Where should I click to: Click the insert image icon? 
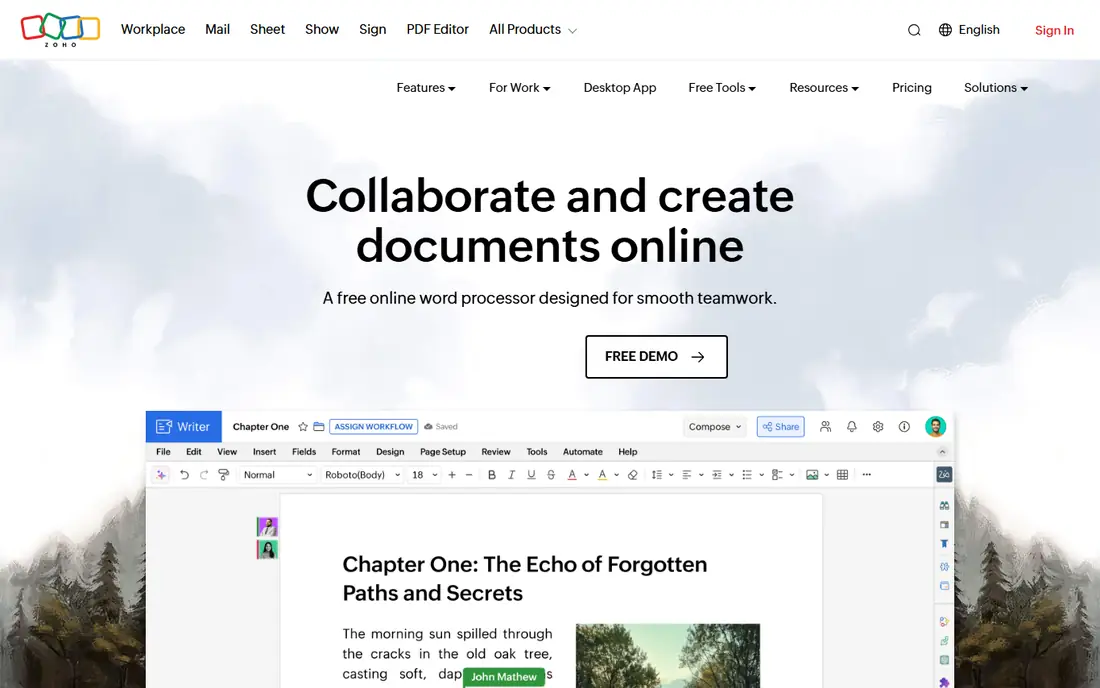[812, 475]
